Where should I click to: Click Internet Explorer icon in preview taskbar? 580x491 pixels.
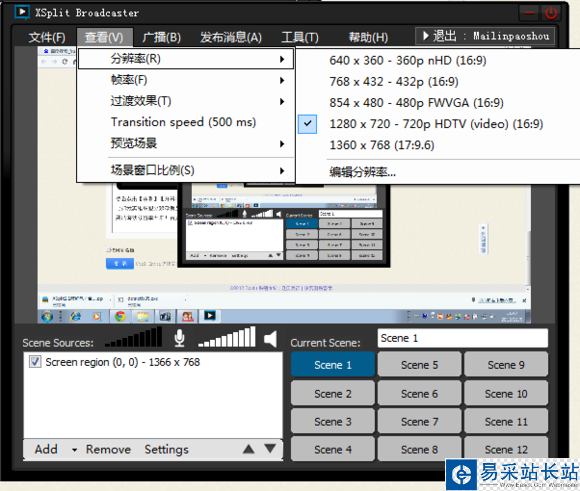point(75,316)
